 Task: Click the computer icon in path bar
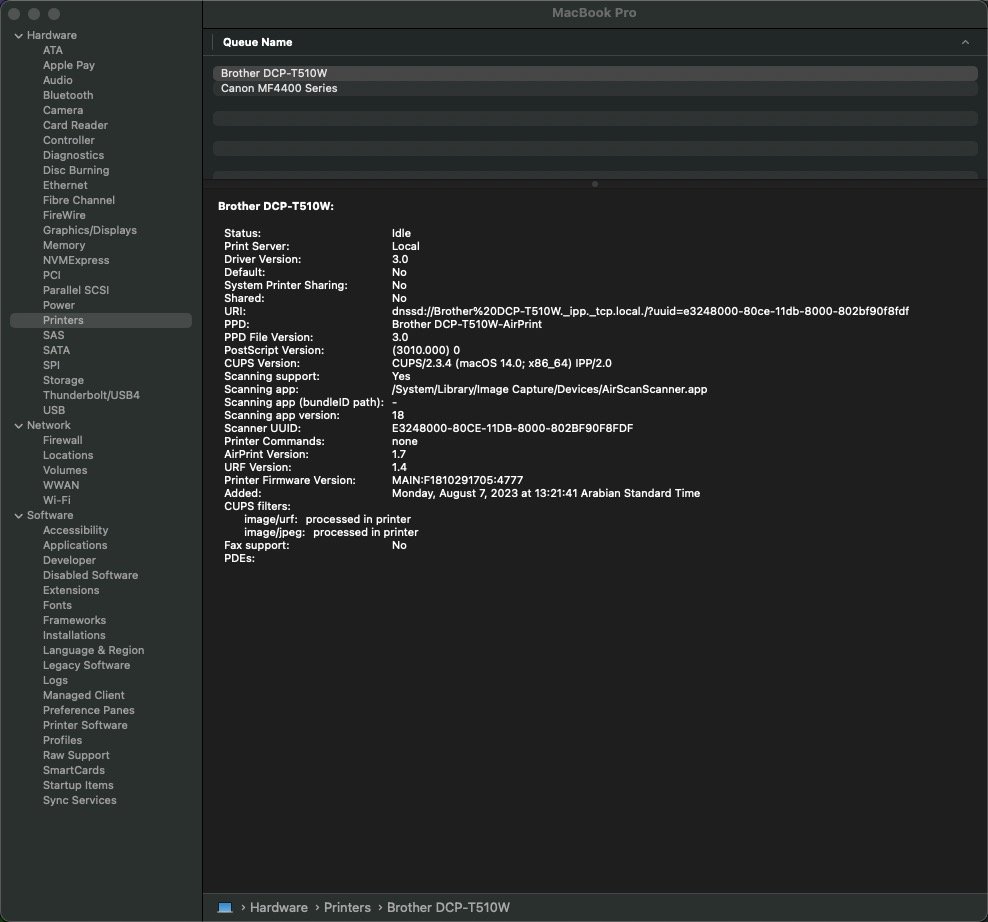point(225,908)
